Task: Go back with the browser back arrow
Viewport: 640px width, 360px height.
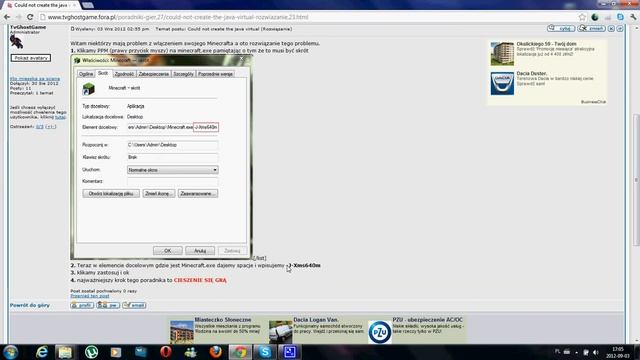Action: click(x=7, y=17)
